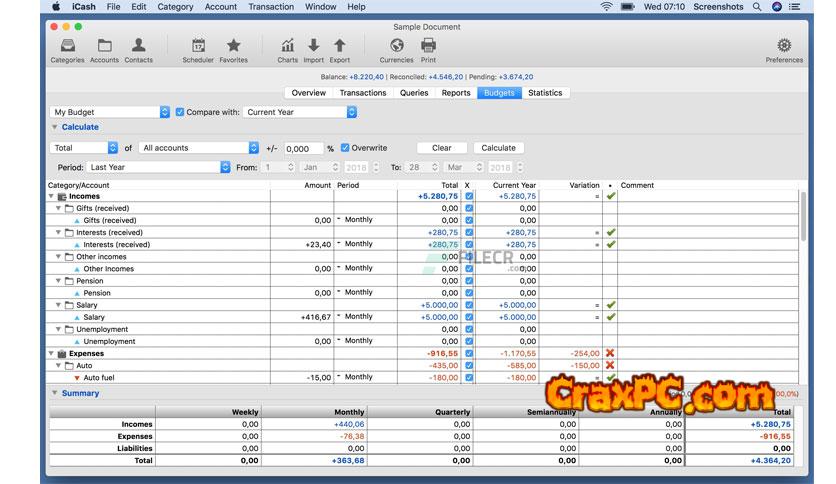Screen dimensions: 836x484
Task: Open Contacts from the toolbar
Action: coord(138,46)
